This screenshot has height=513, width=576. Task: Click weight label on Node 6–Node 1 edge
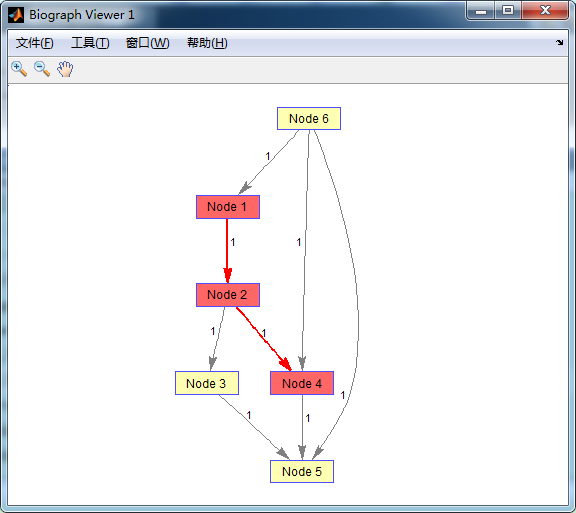click(268, 156)
